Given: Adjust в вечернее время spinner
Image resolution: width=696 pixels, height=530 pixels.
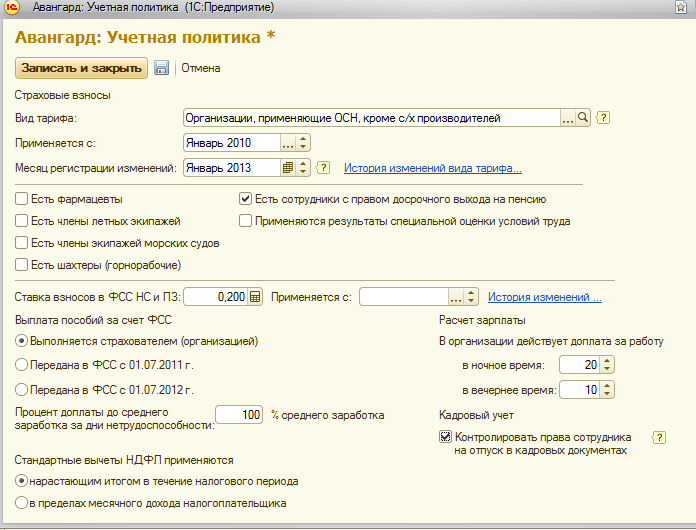Looking at the screenshot, I should (x=607, y=390).
